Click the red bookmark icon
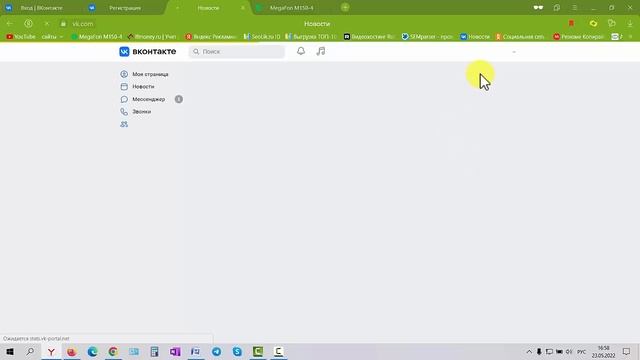Image resolution: width=640 pixels, height=360 pixels. click(x=571, y=24)
